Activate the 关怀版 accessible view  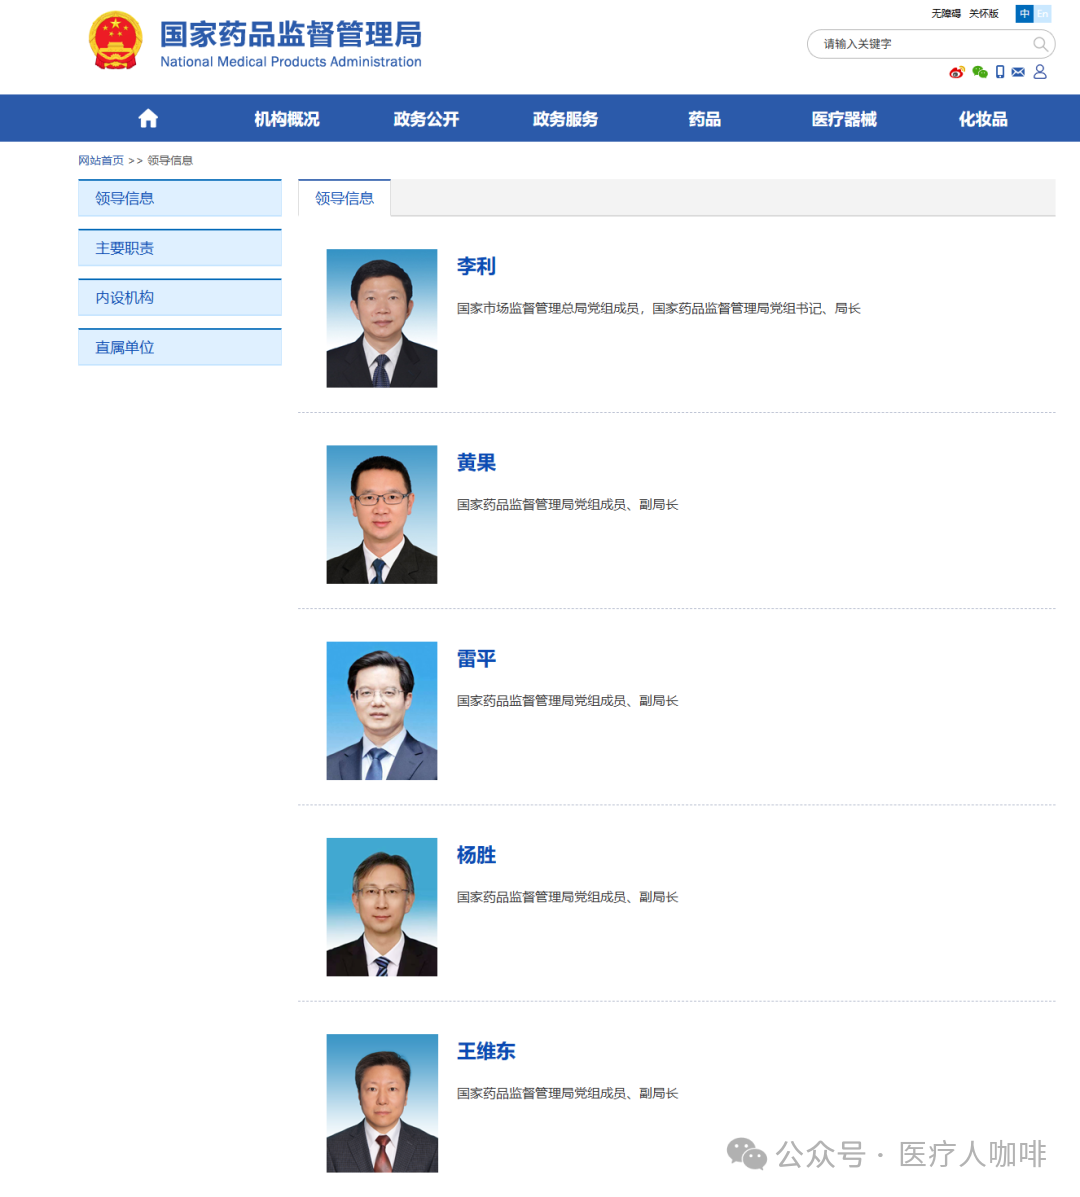(x=983, y=13)
